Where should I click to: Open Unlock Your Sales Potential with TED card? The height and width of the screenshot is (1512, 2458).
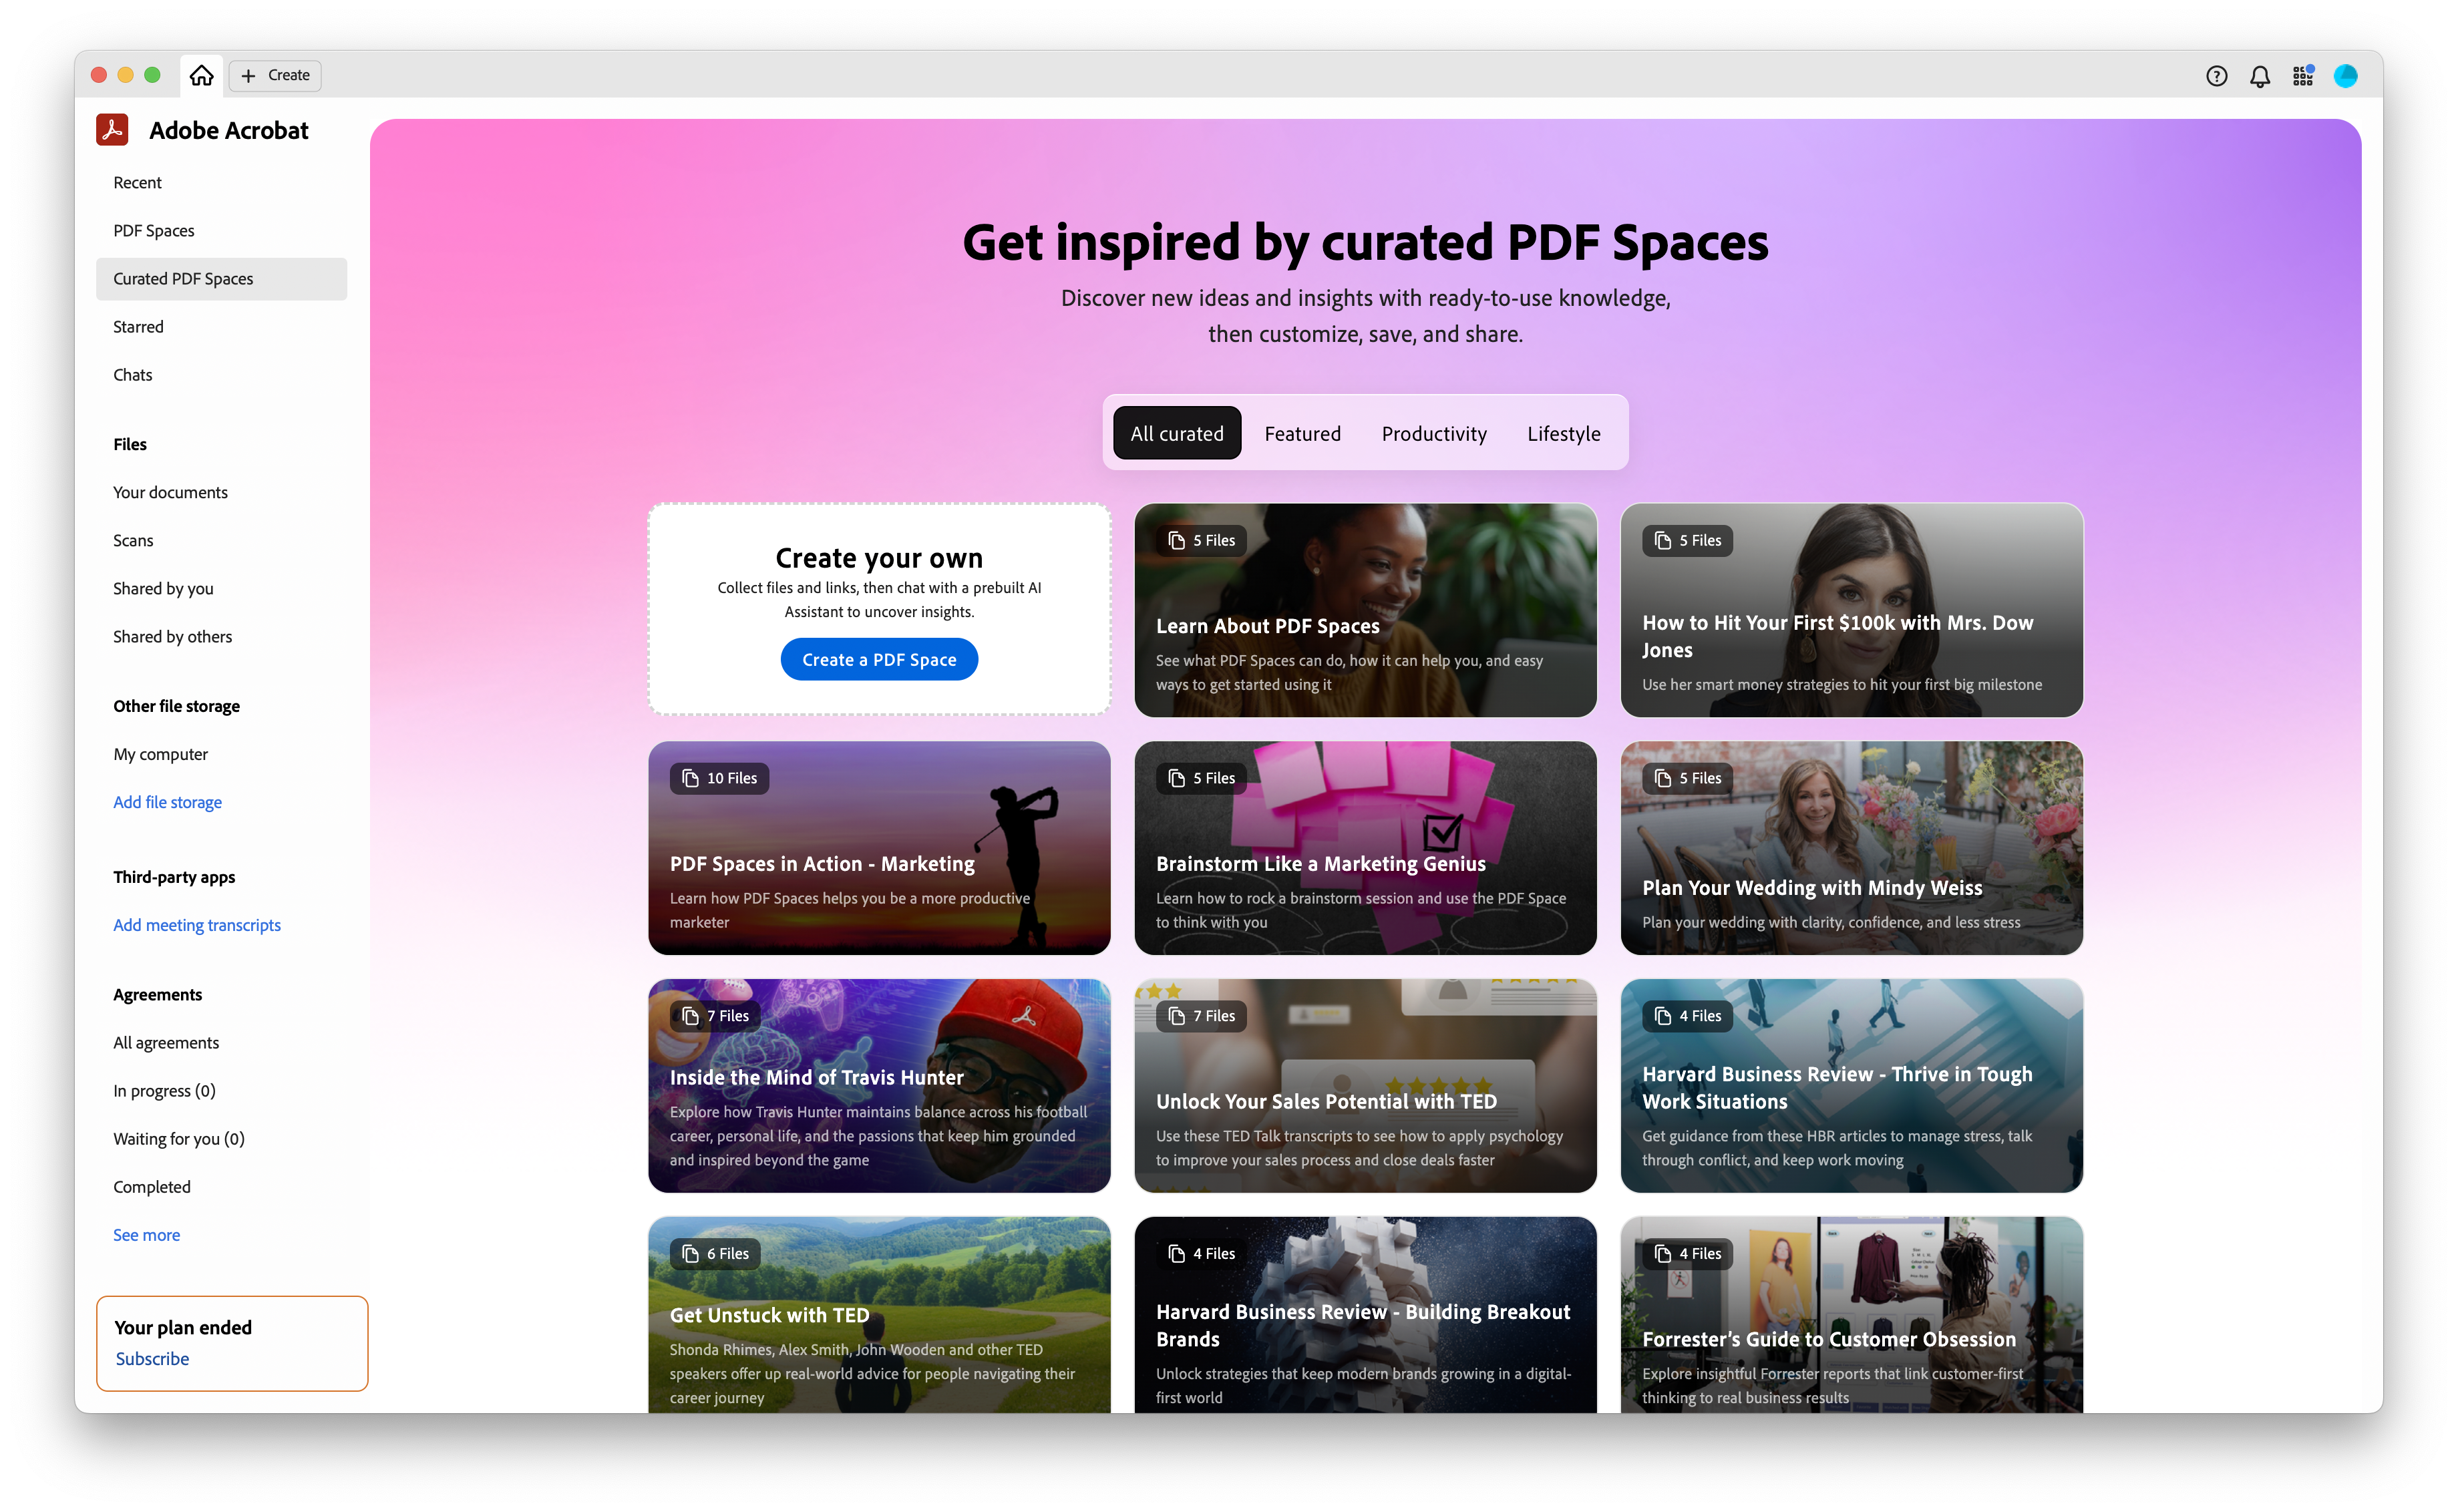(x=1365, y=1086)
